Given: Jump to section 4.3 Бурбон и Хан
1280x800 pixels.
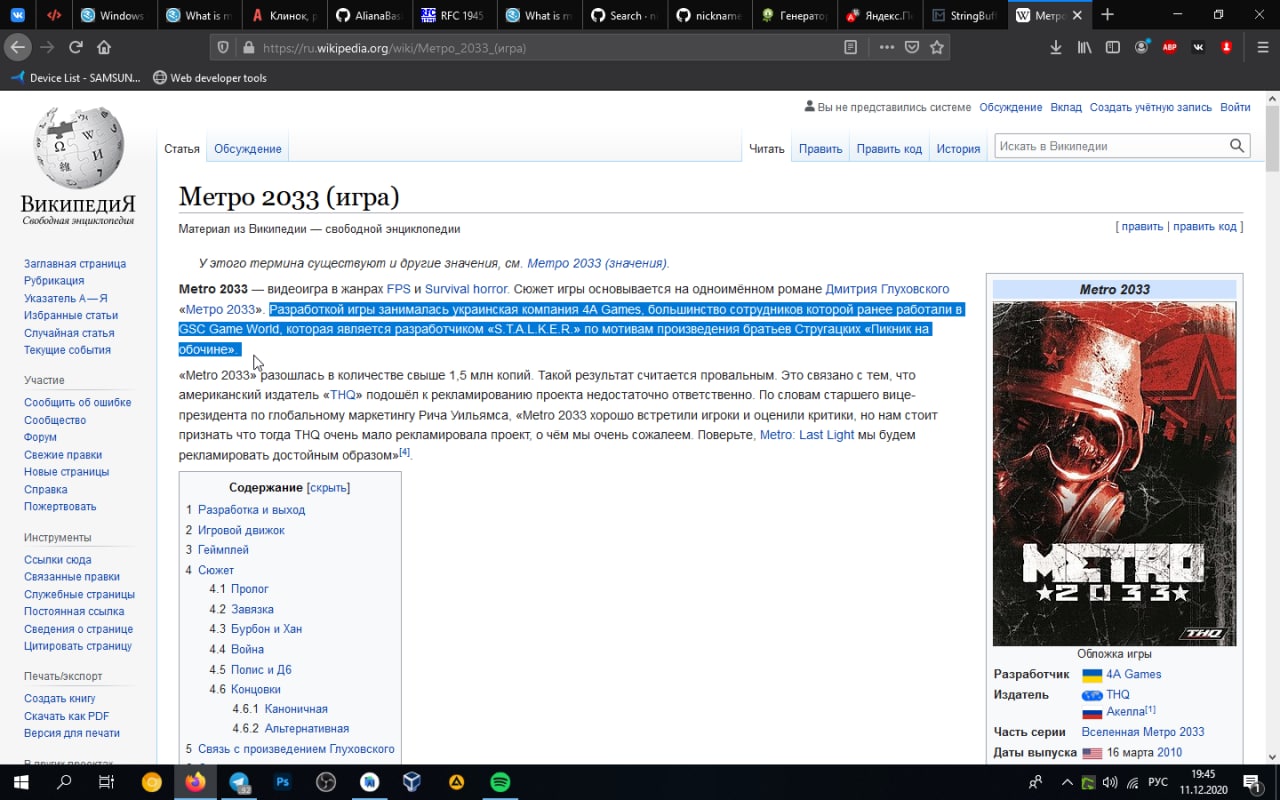Looking at the screenshot, I should point(266,629).
